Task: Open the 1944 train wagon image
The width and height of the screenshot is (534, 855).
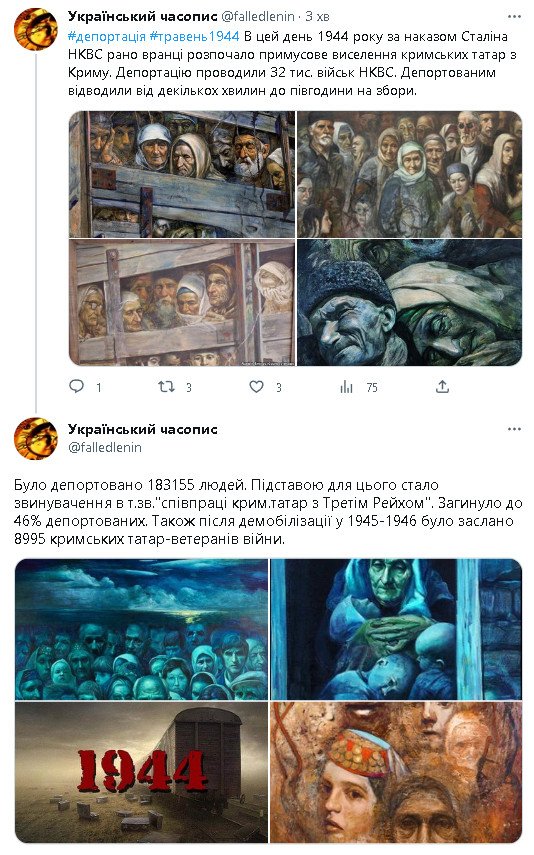Action: pos(141,772)
